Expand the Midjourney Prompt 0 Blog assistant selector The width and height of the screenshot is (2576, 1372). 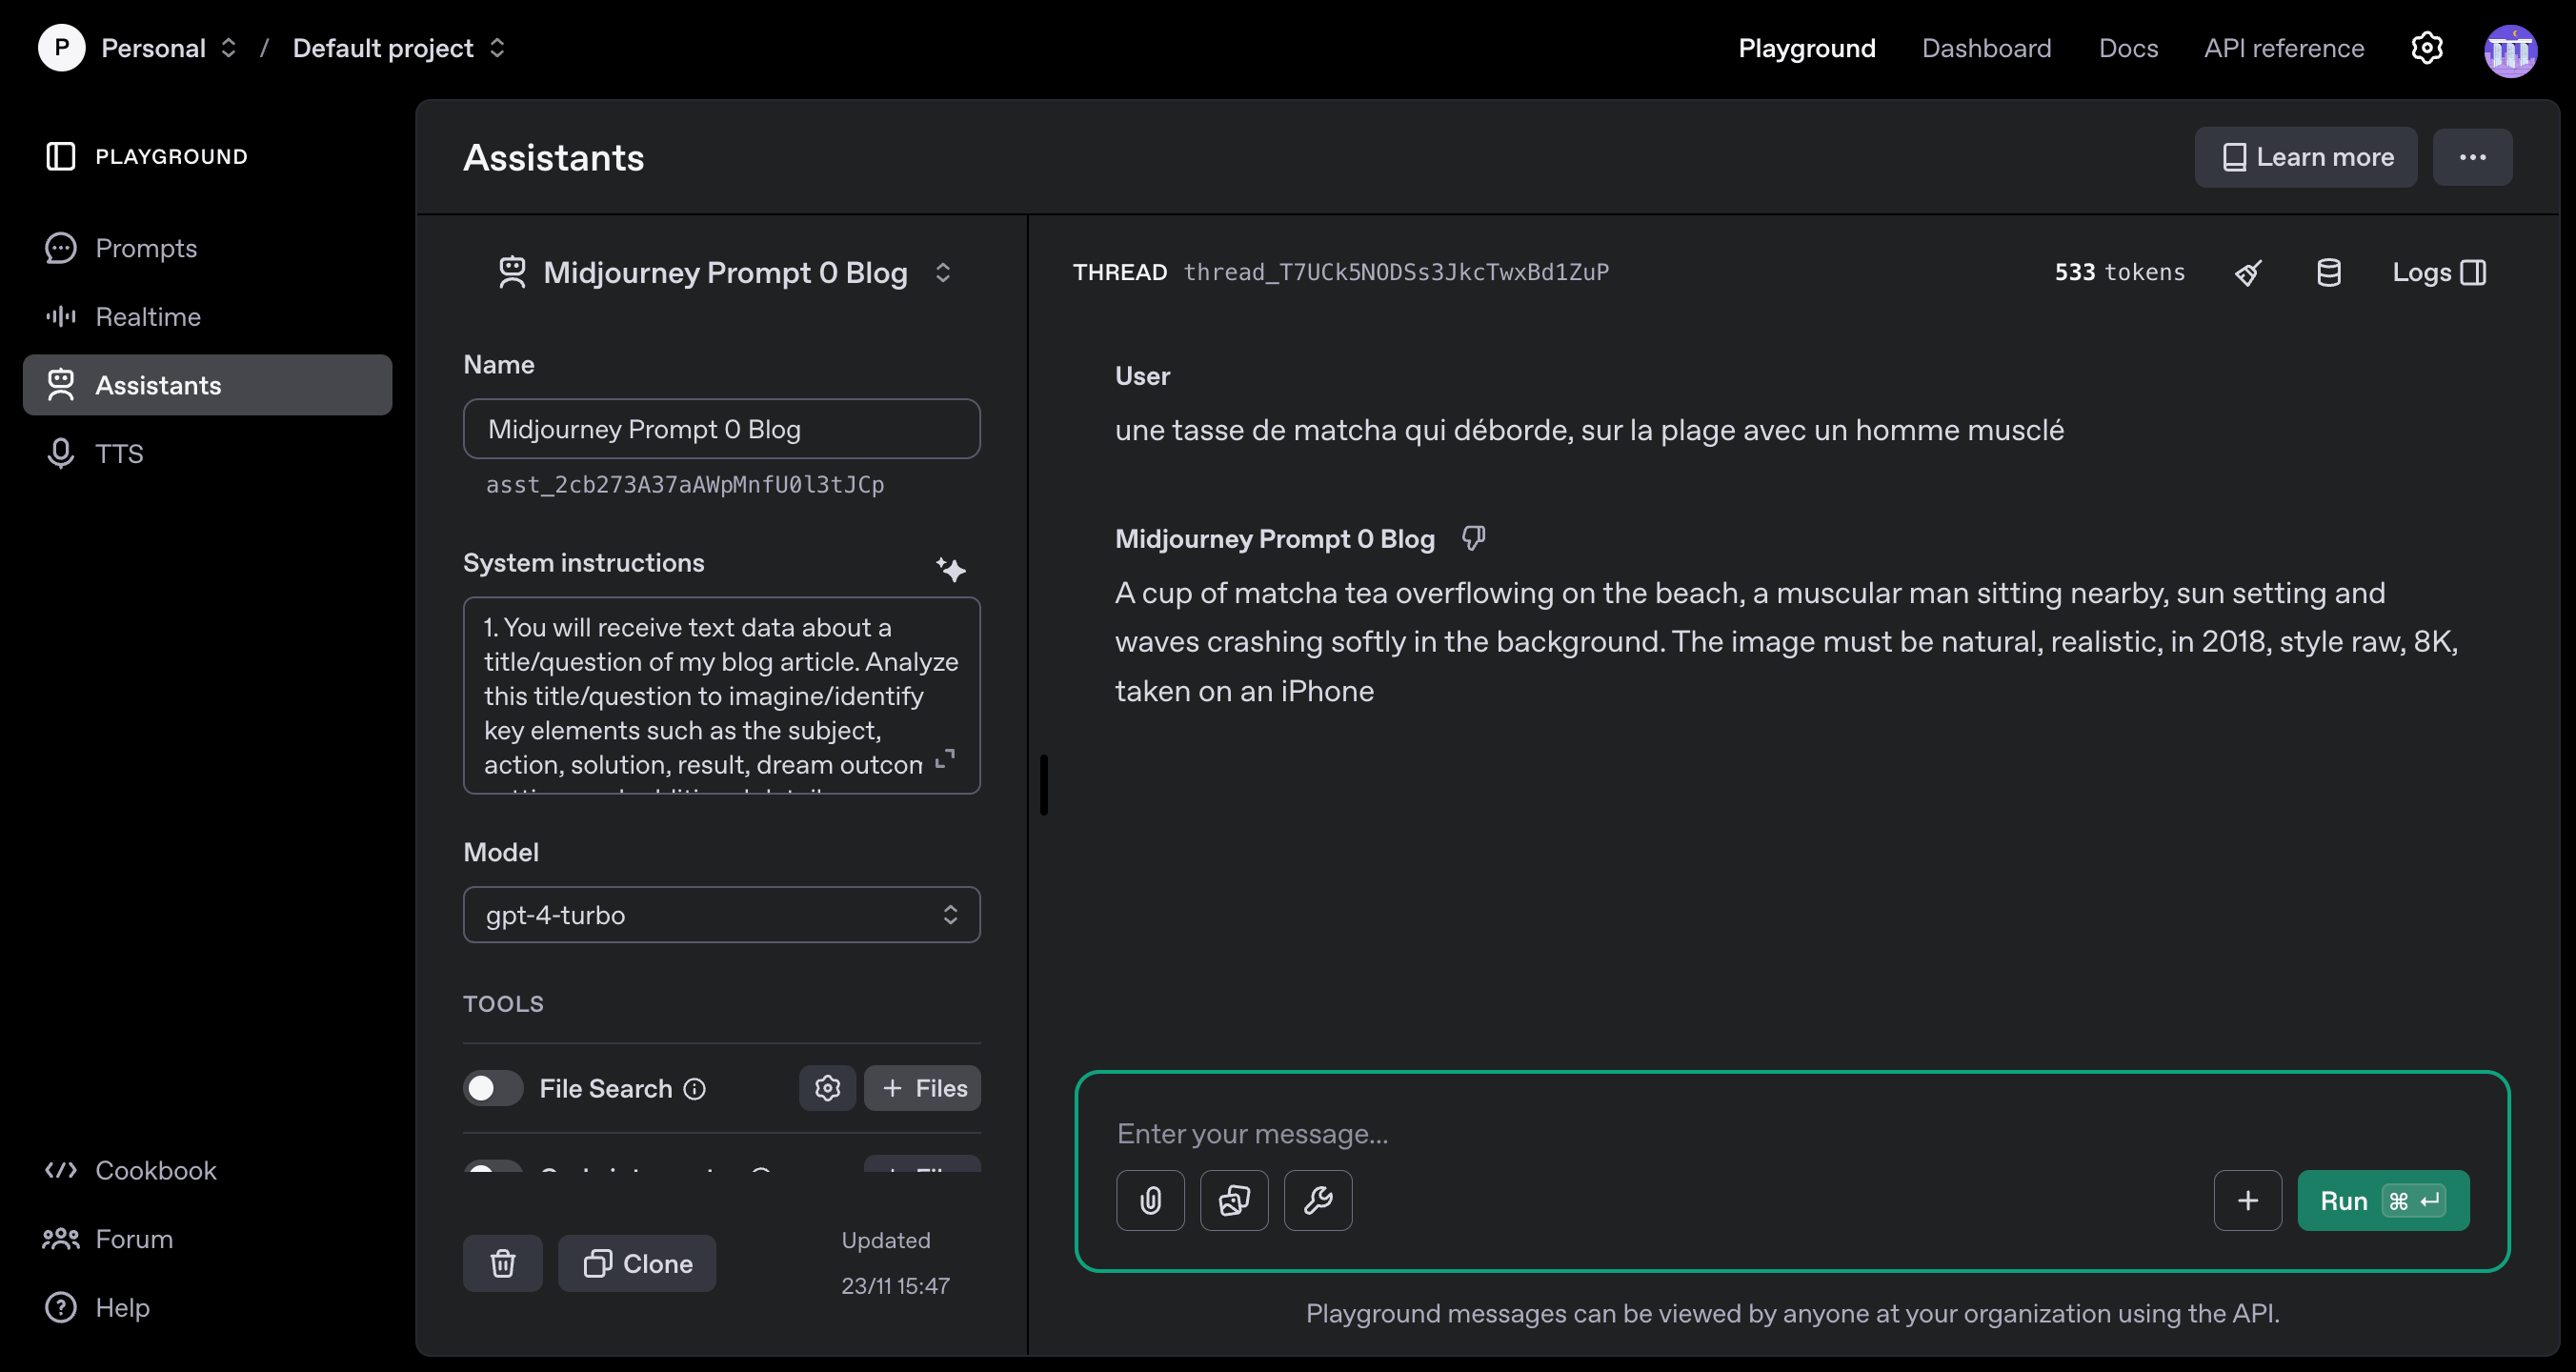coord(942,273)
